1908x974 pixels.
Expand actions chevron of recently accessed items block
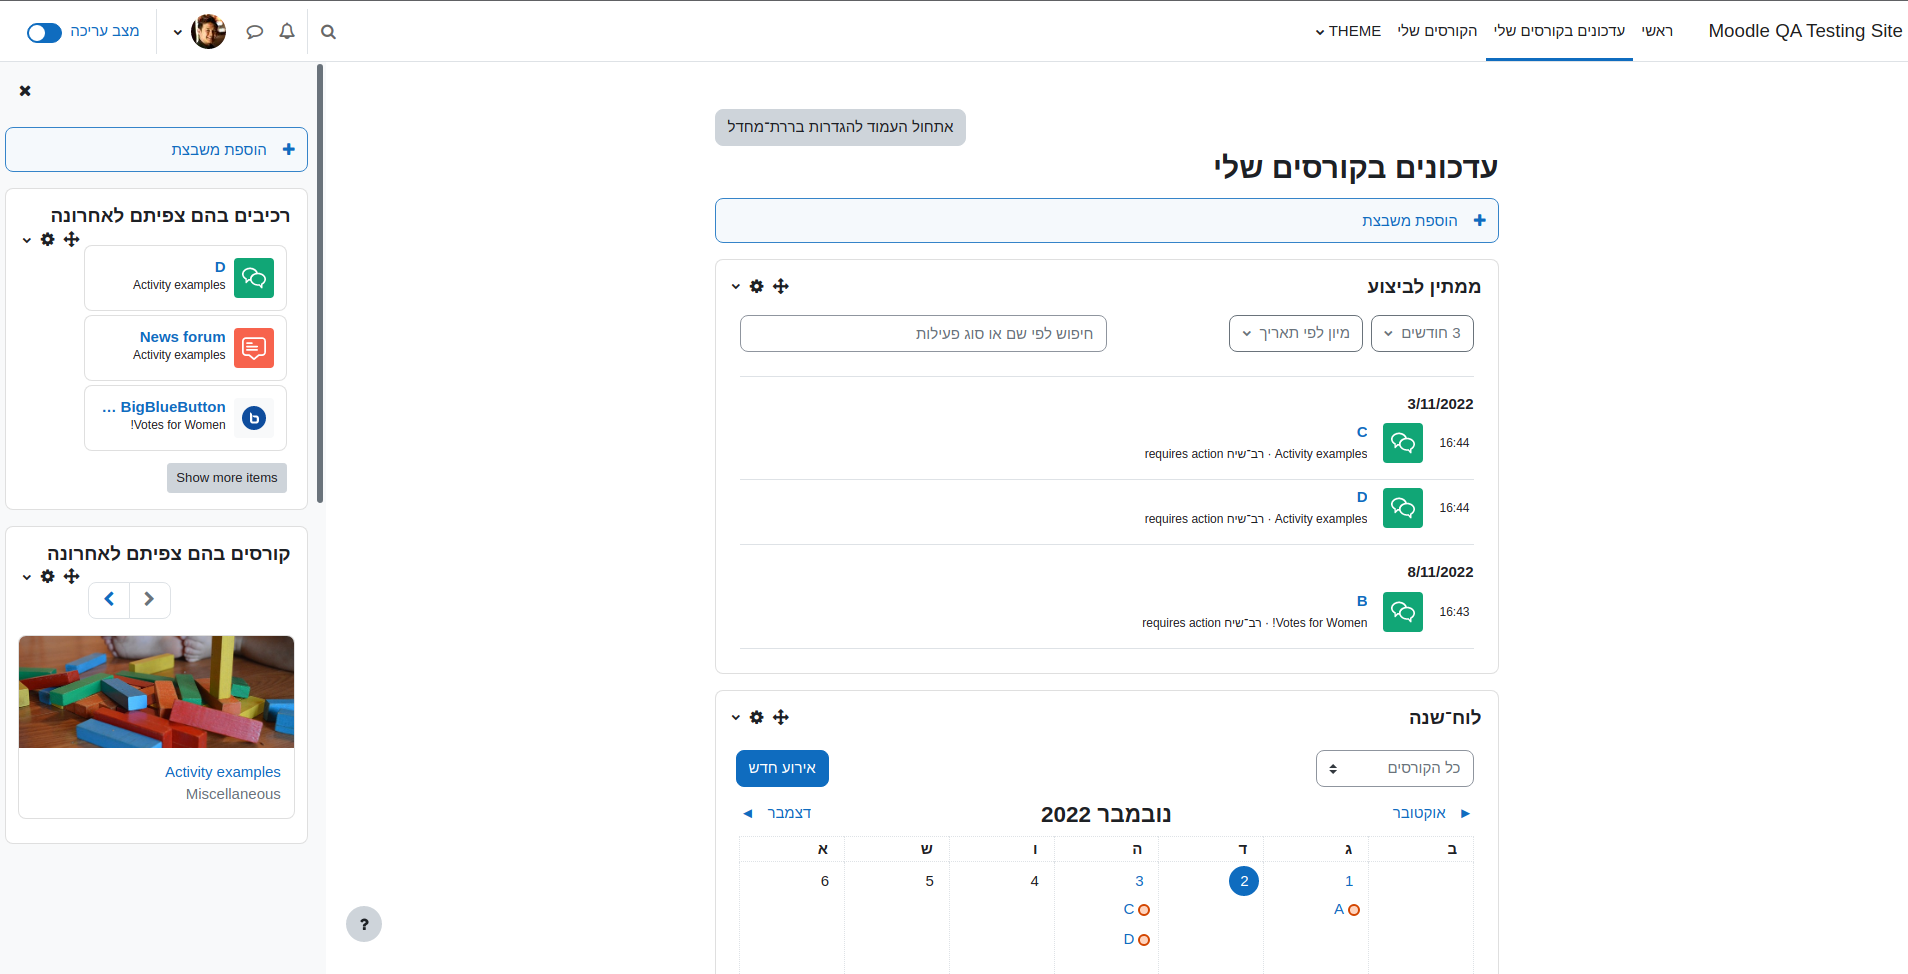pos(27,240)
